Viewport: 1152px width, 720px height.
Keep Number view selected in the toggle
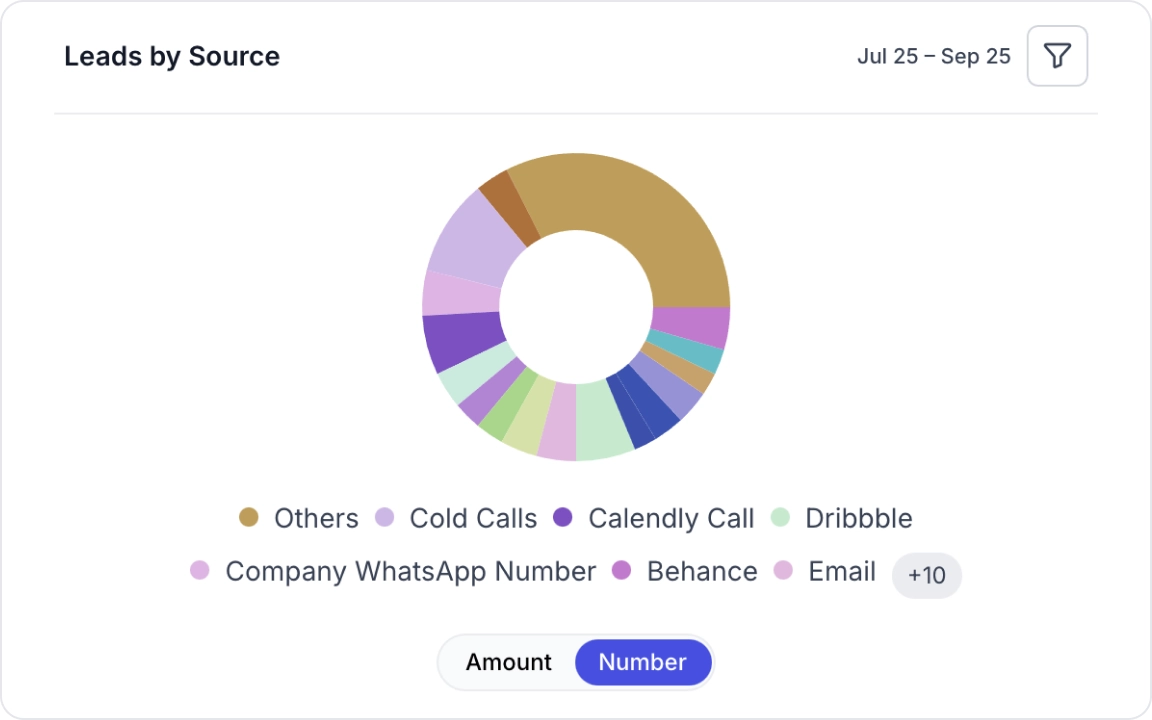pyautogui.click(x=643, y=662)
